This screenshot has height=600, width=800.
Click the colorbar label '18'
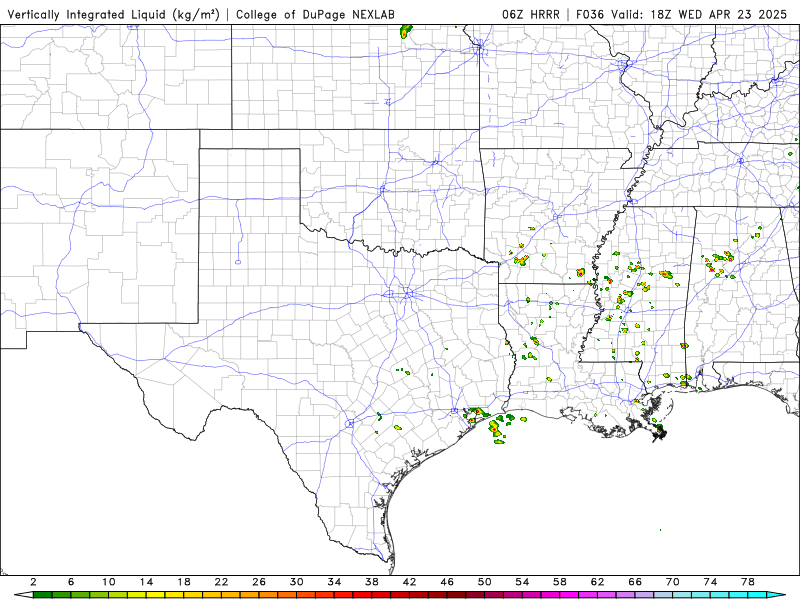184,582
